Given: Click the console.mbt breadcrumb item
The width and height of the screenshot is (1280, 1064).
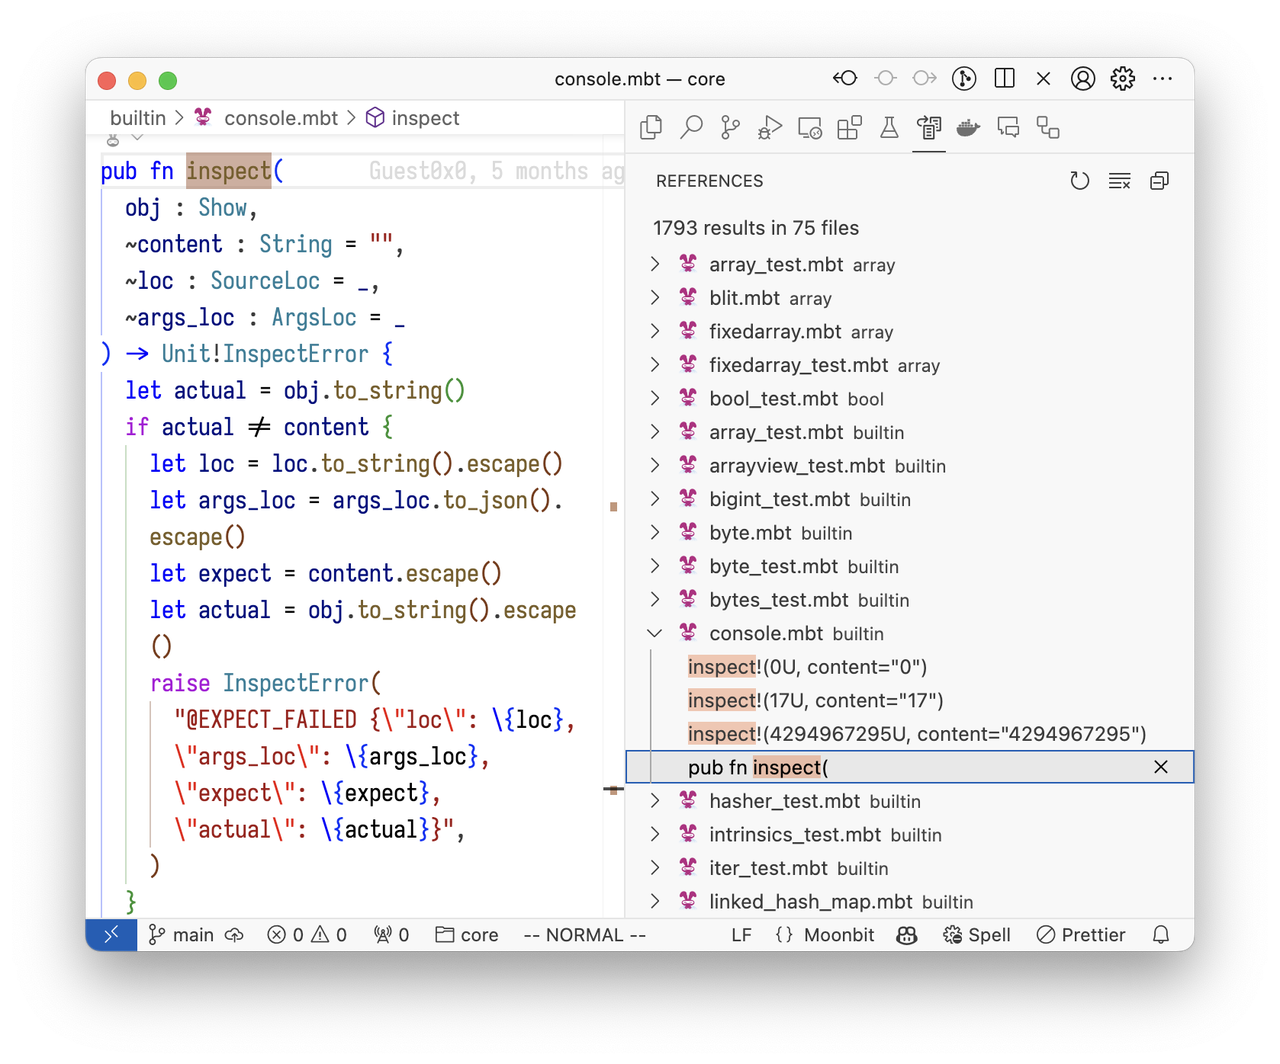Looking at the screenshot, I should click(x=280, y=118).
